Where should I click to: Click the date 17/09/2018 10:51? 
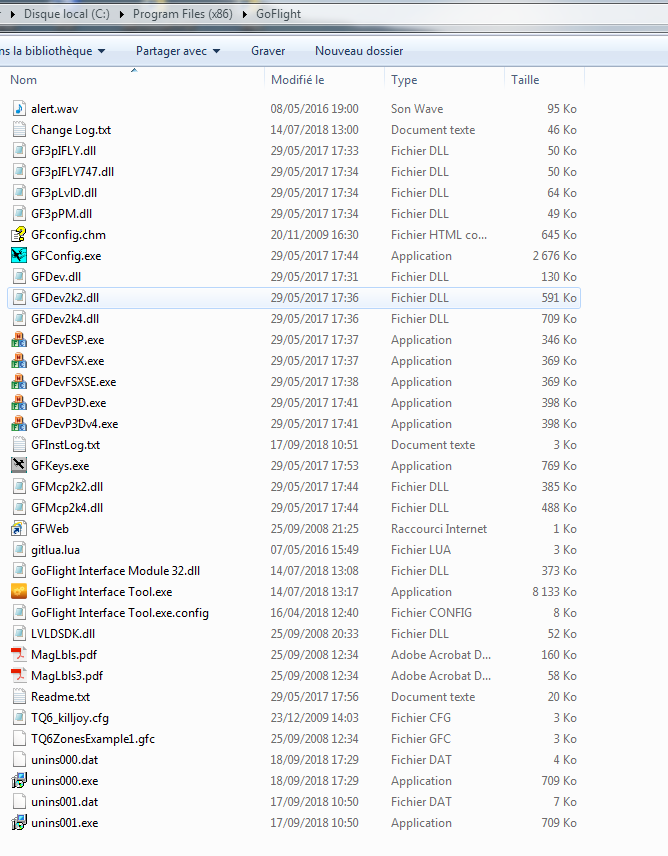point(314,445)
